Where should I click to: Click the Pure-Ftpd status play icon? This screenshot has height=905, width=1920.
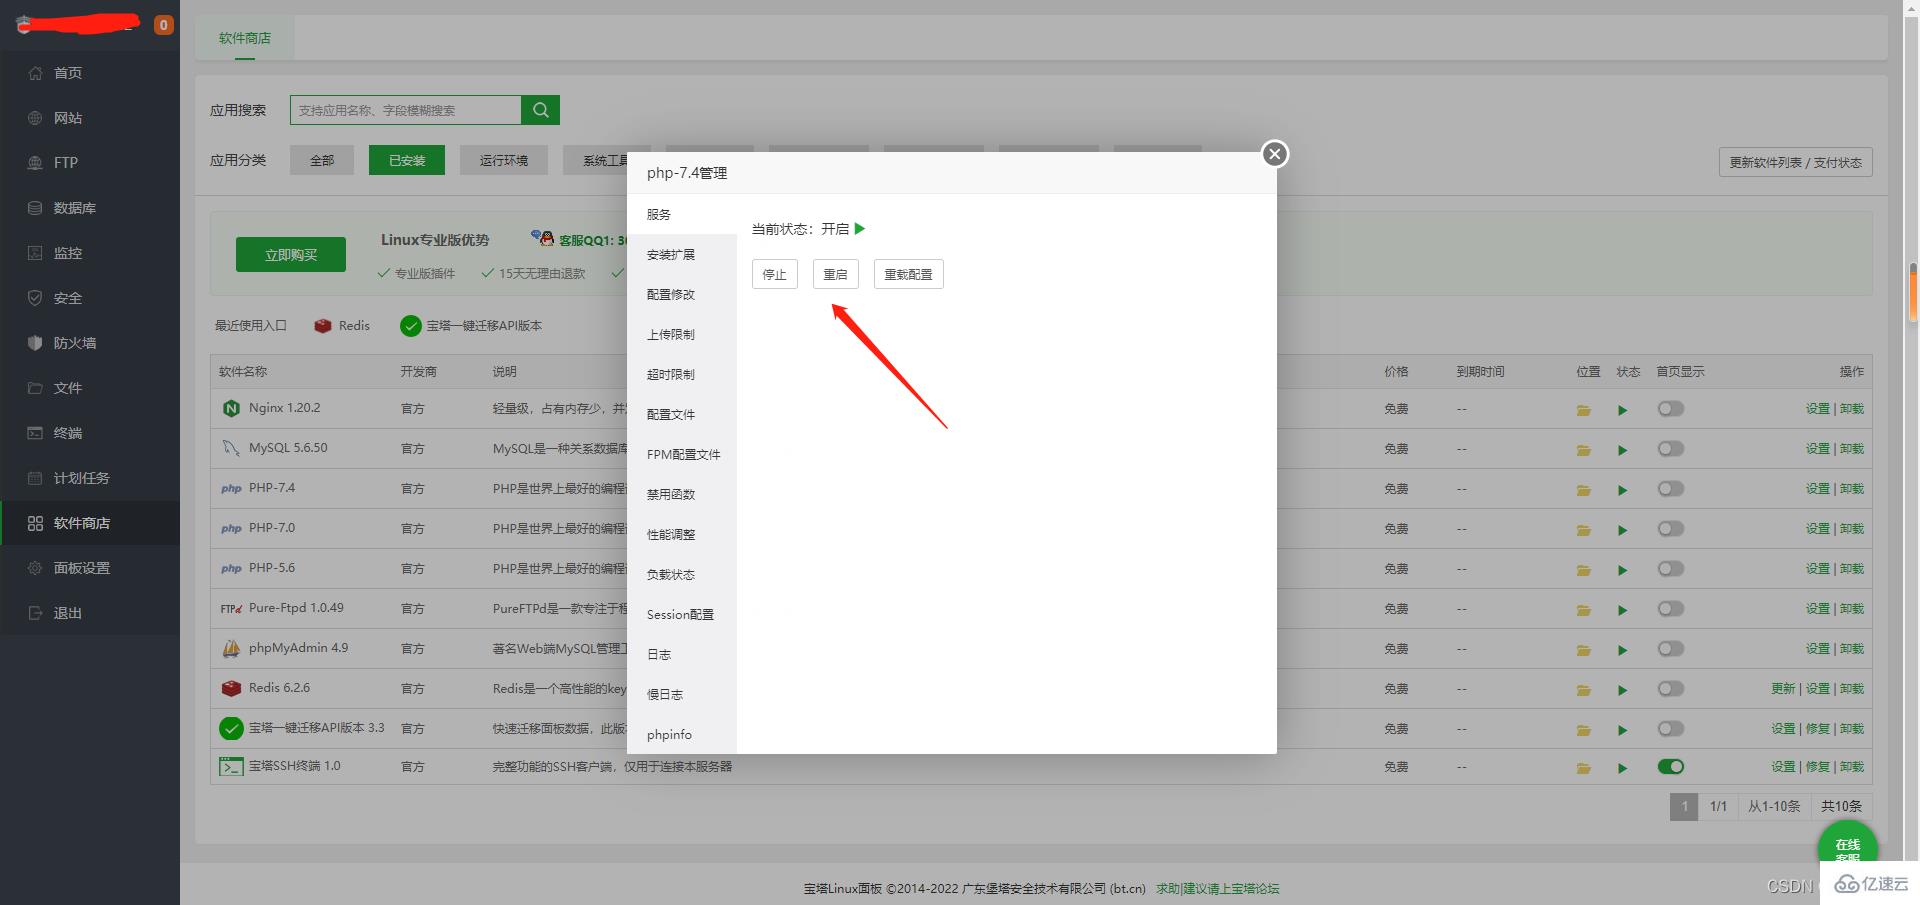[1622, 610]
